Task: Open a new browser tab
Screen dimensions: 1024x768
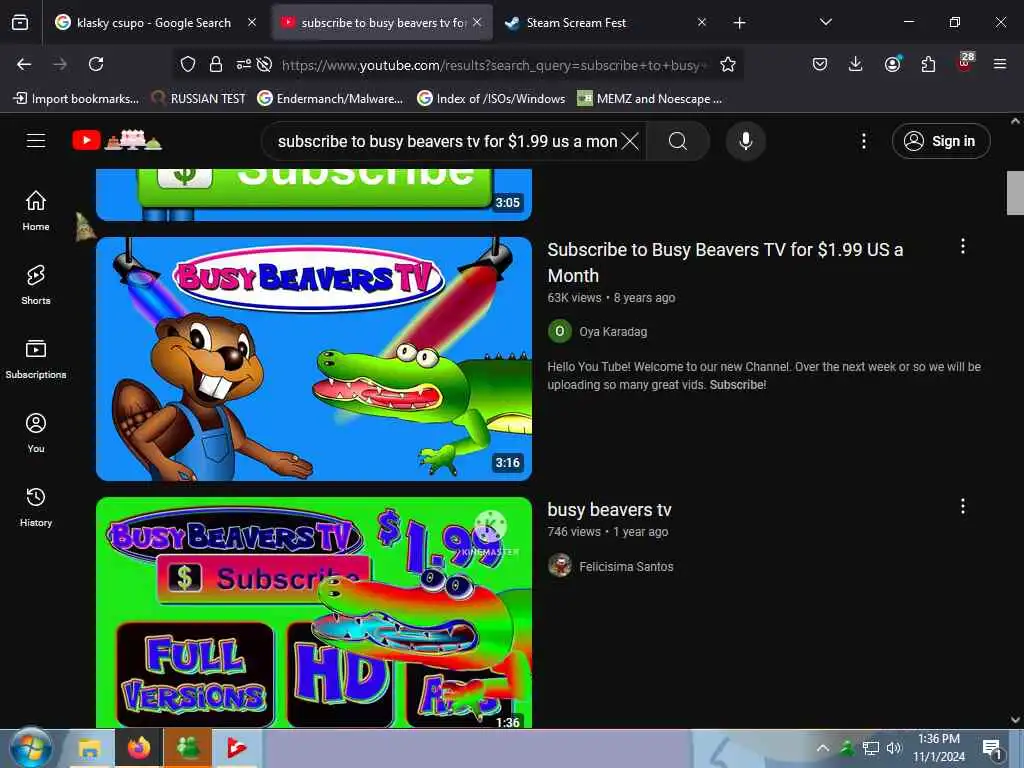Action: click(x=739, y=23)
